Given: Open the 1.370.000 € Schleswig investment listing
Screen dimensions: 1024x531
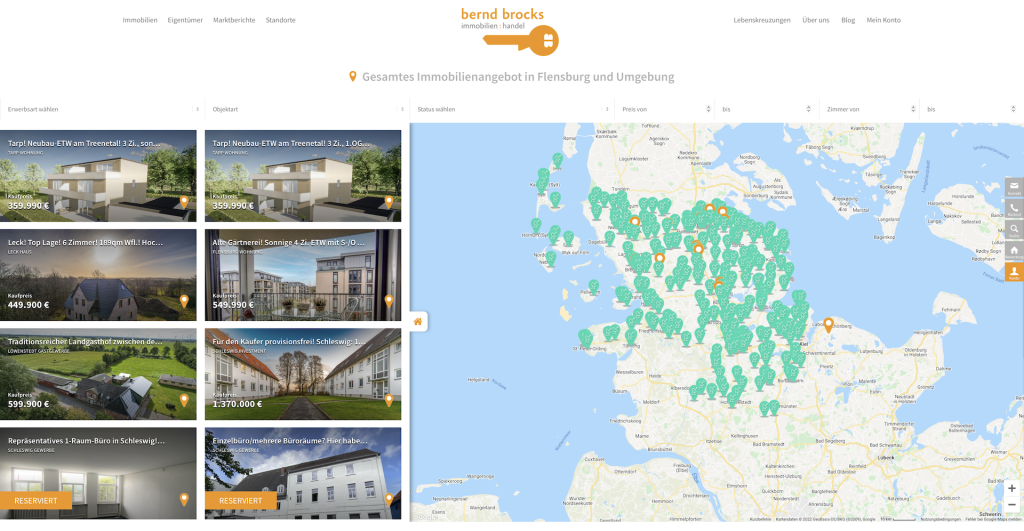Looking at the screenshot, I should (x=304, y=374).
